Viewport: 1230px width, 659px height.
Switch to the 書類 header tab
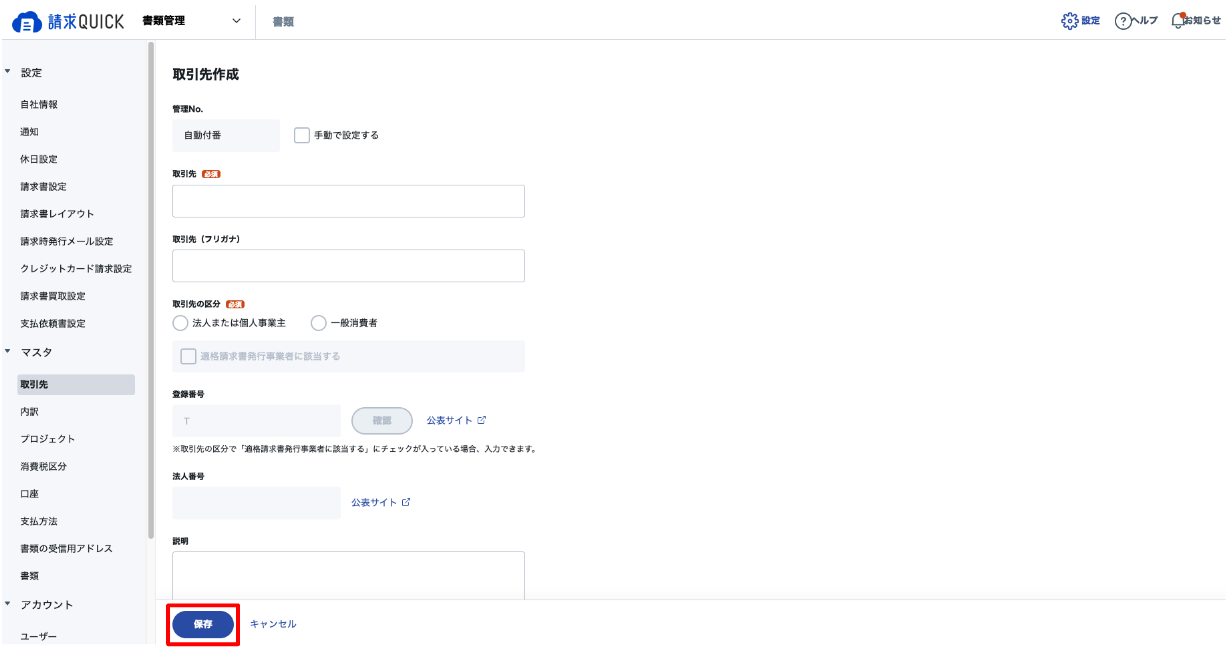[283, 21]
